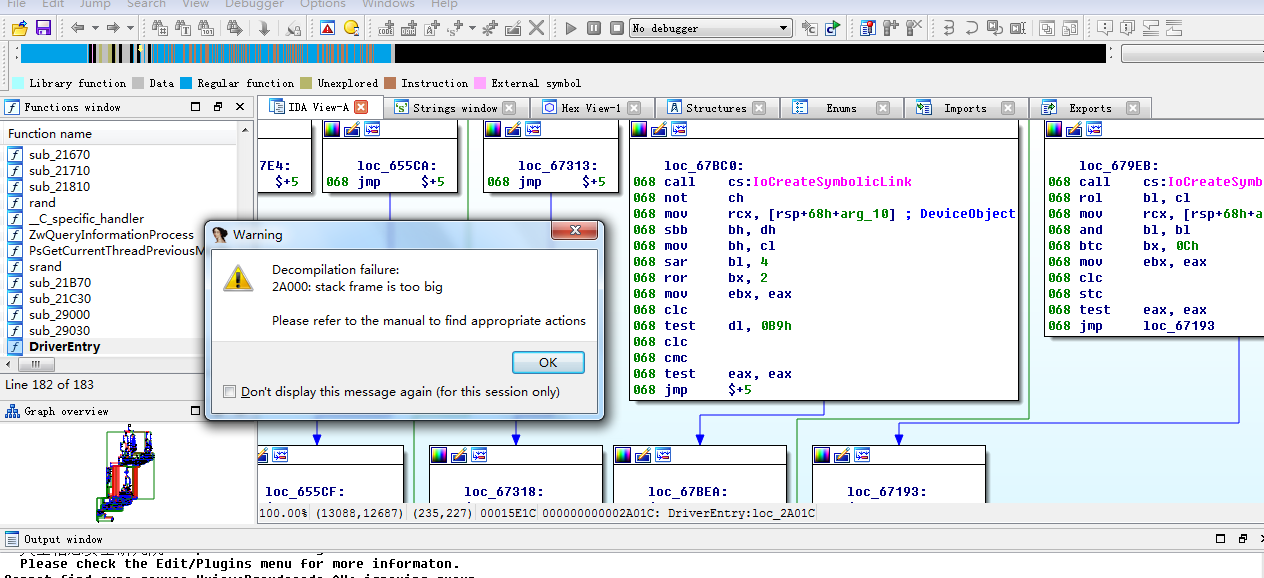Click the third header icon on loc_67BC0 node

(x=679, y=129)
